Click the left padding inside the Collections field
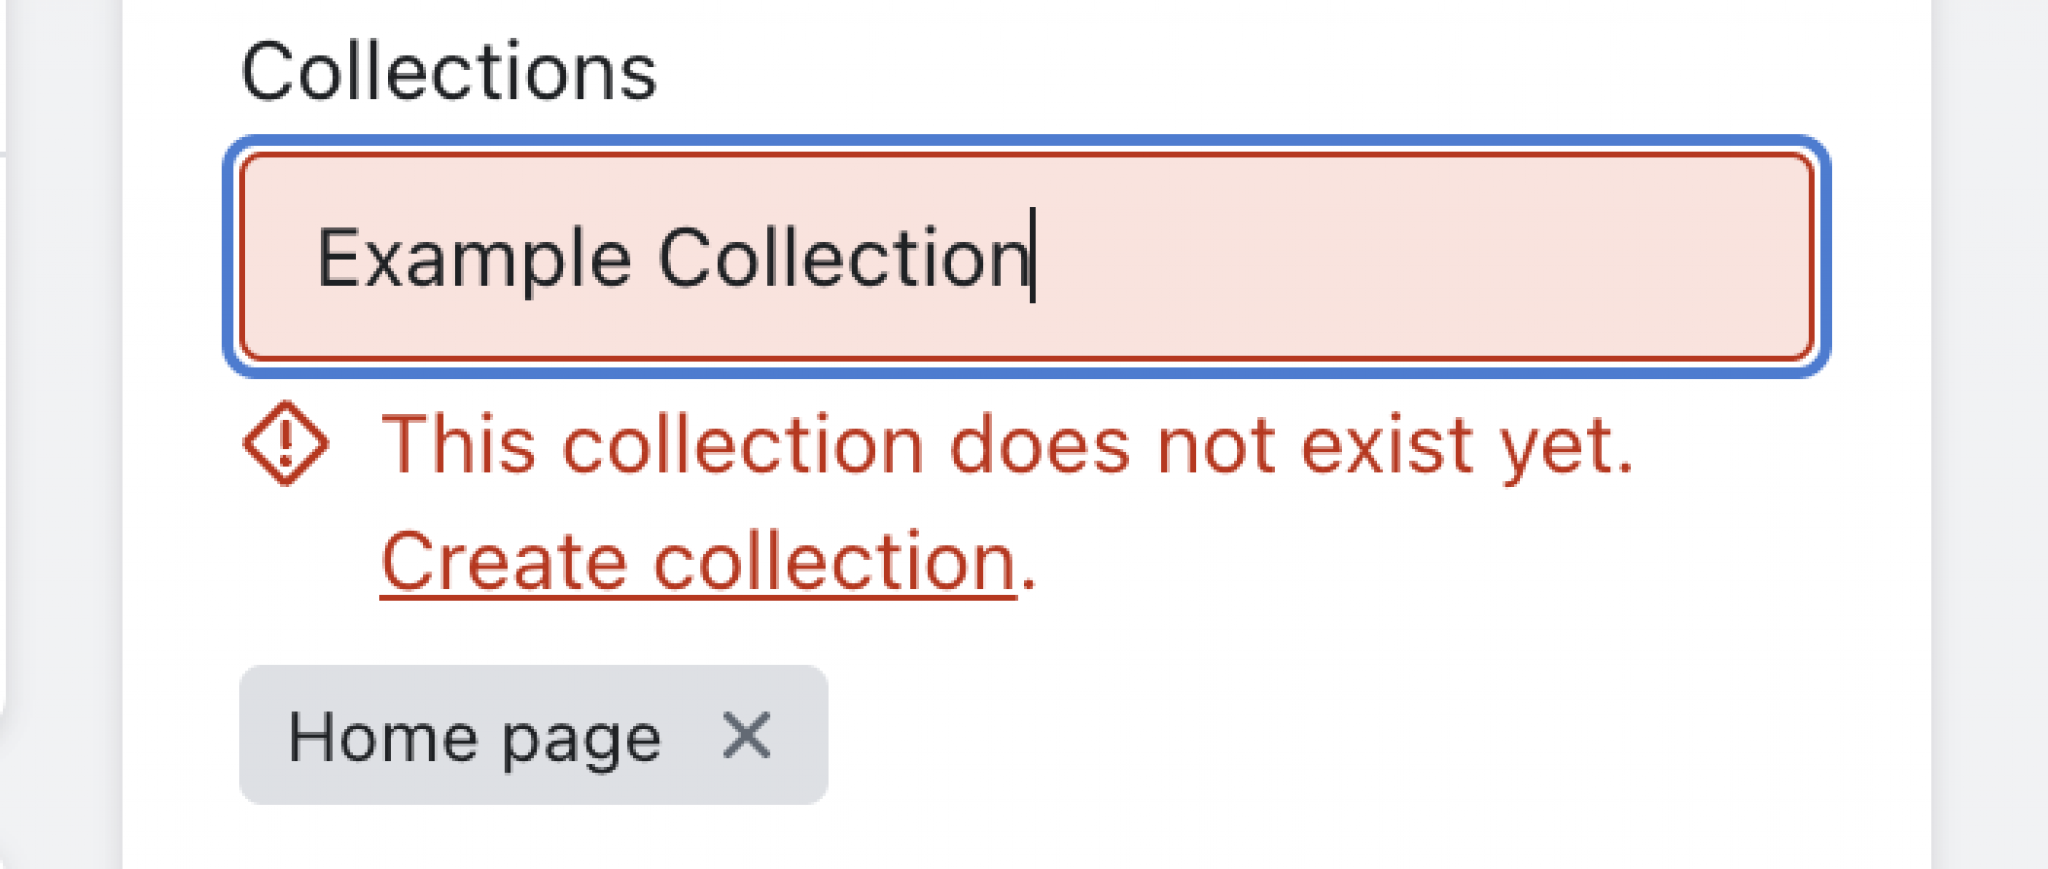This screenshot has width=2048, height=869. [278, 257]
